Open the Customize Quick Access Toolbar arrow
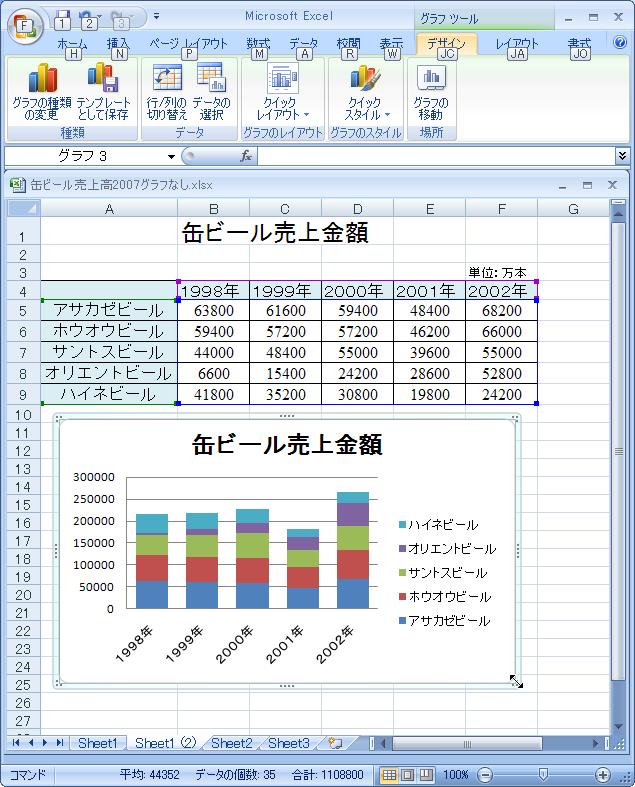 (157, 17)
